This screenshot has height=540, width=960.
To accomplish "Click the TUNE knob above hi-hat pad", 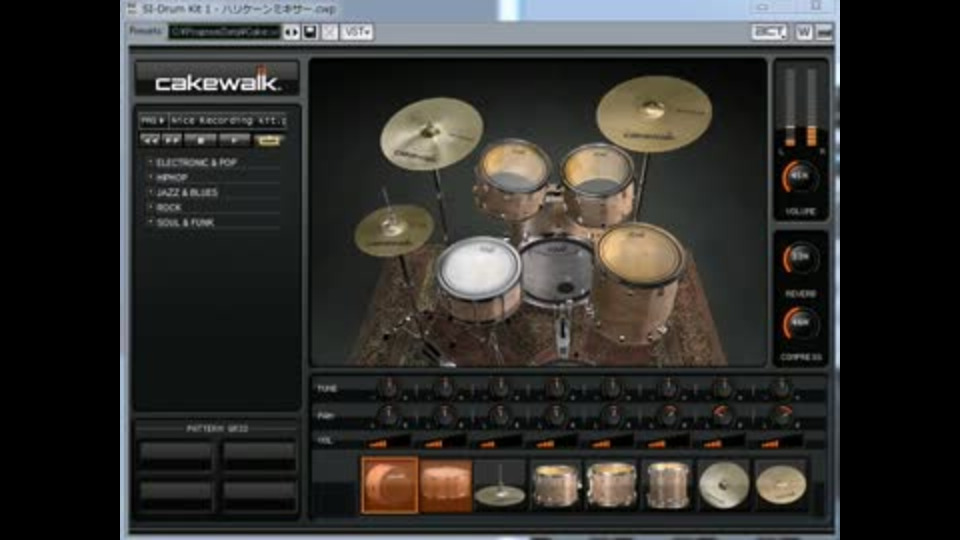I will (500, 388).
